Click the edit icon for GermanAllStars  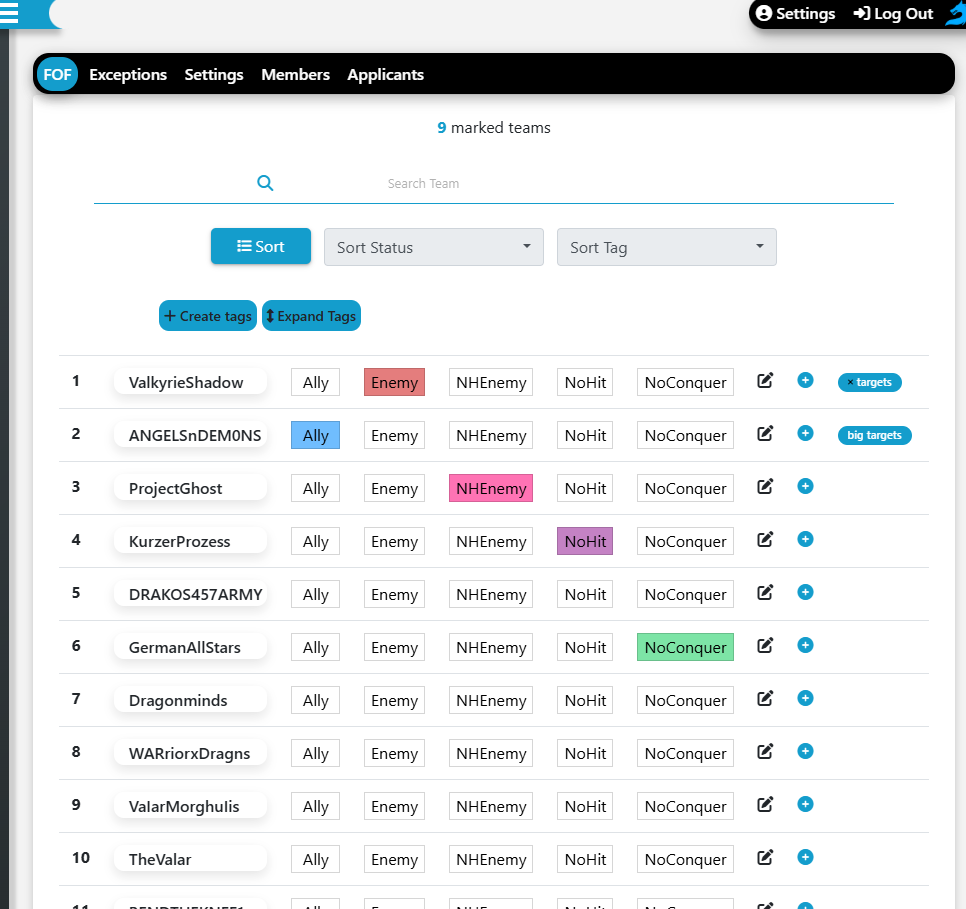pos(765,646)
